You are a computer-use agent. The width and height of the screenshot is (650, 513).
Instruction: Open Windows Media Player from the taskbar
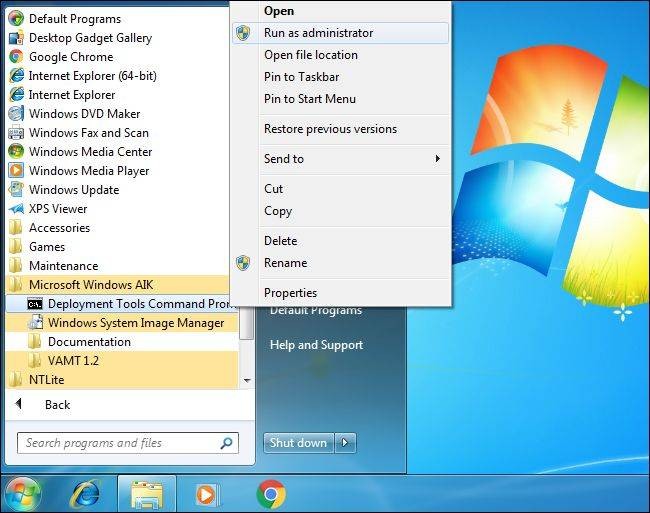207,494
